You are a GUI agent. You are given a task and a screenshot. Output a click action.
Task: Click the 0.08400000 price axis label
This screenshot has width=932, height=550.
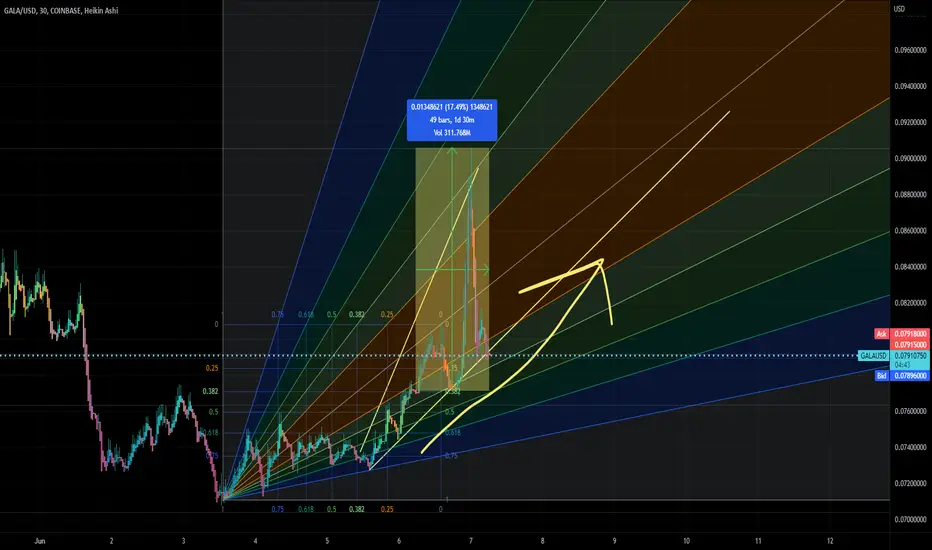pos(911,267)
